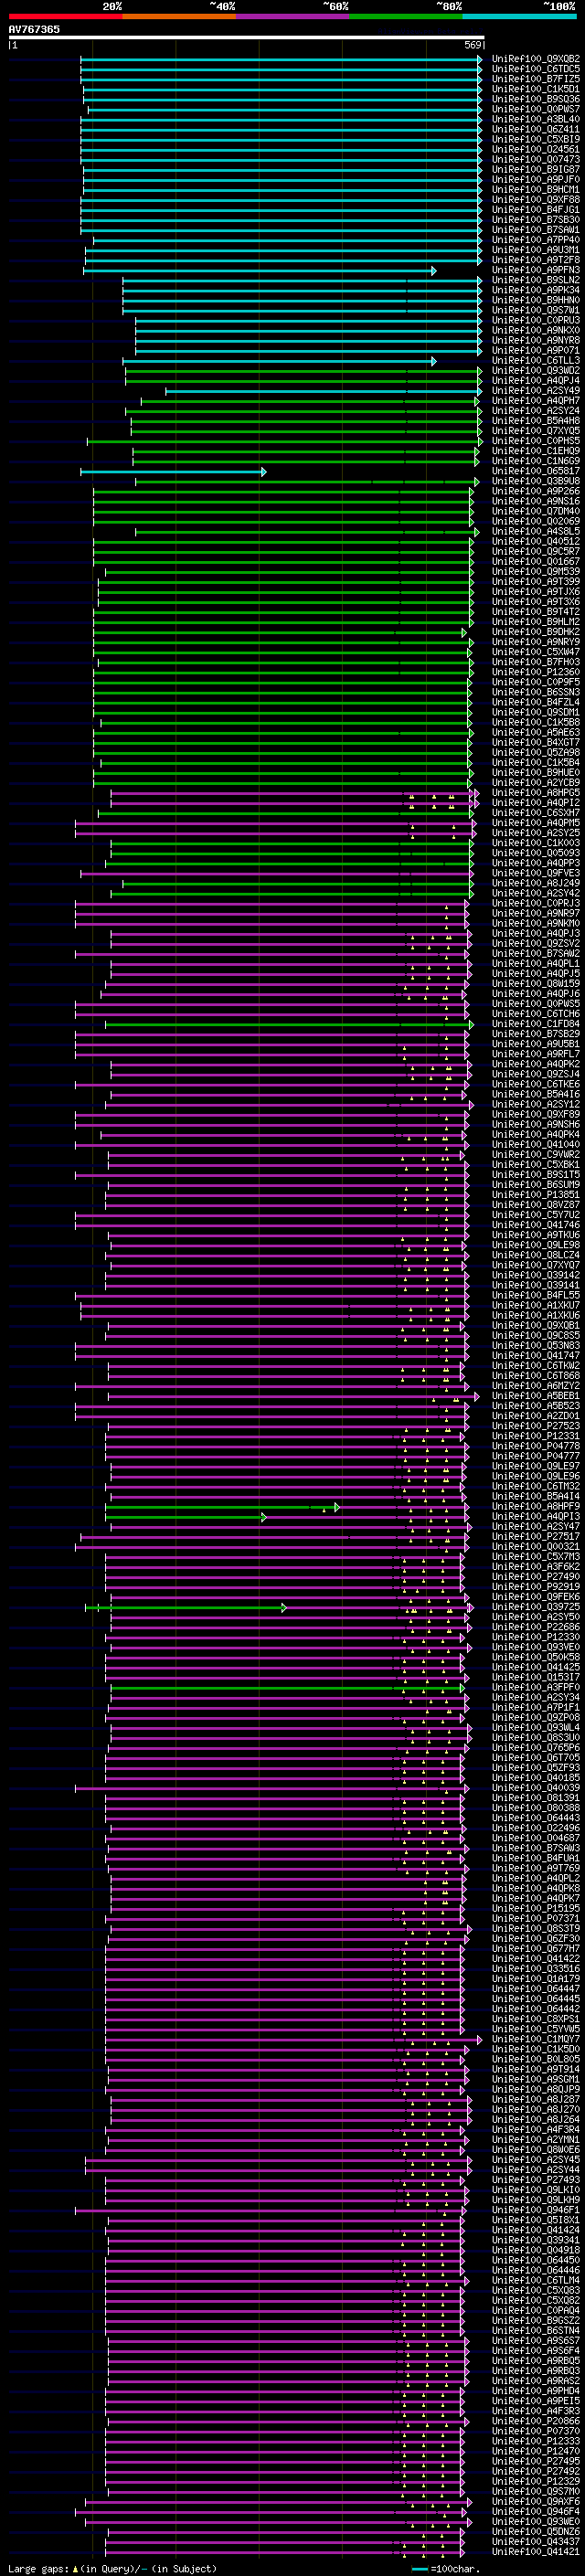The width and height of the screenshot is (585, 2576).
Task: Open hit UniRef100_Q9XQB2
Action: (536, 59)
